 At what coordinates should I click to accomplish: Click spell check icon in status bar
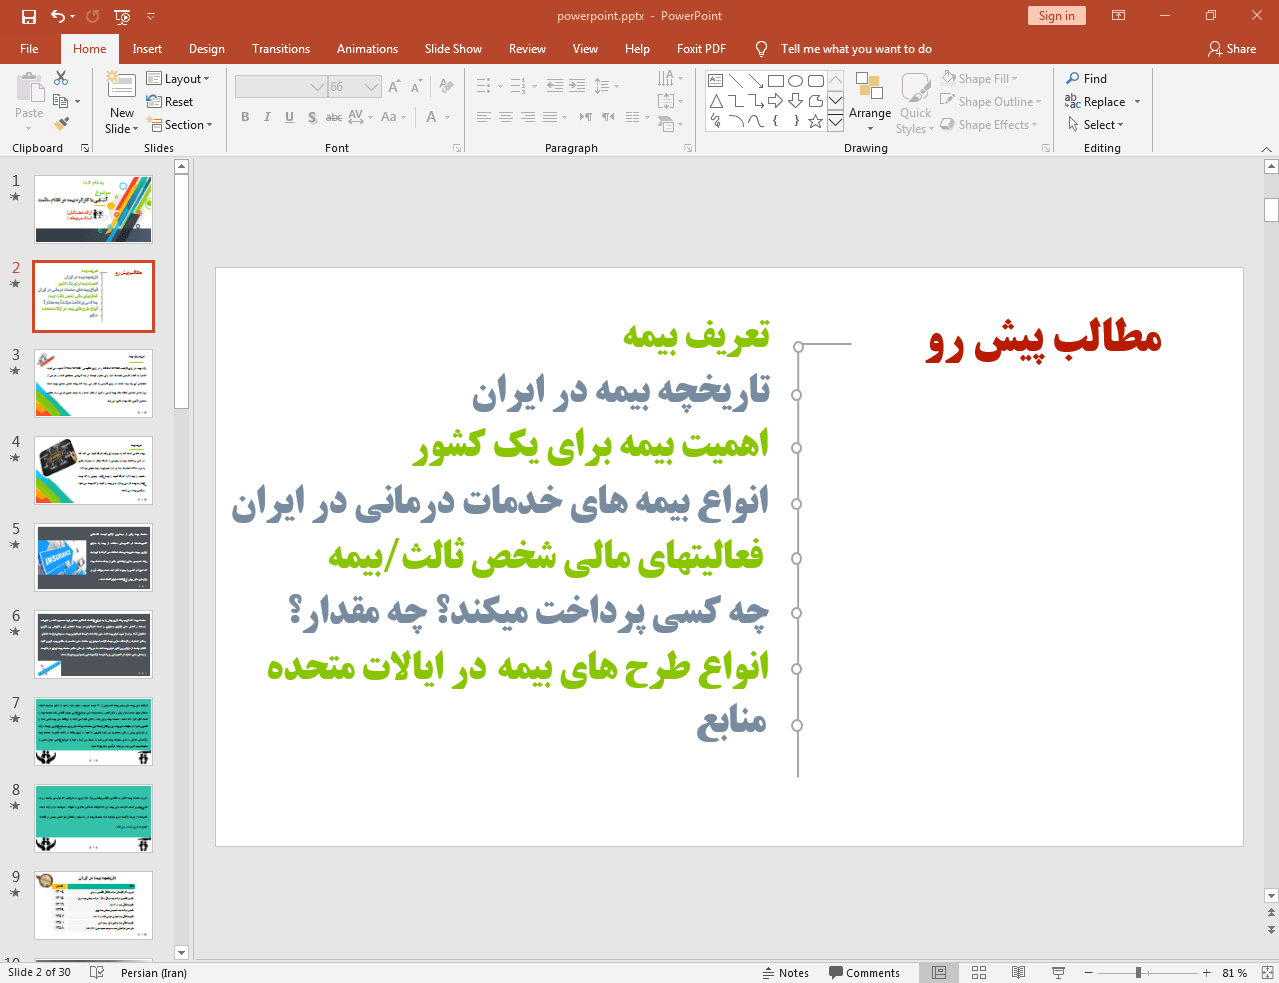click(x=97, y=972)
